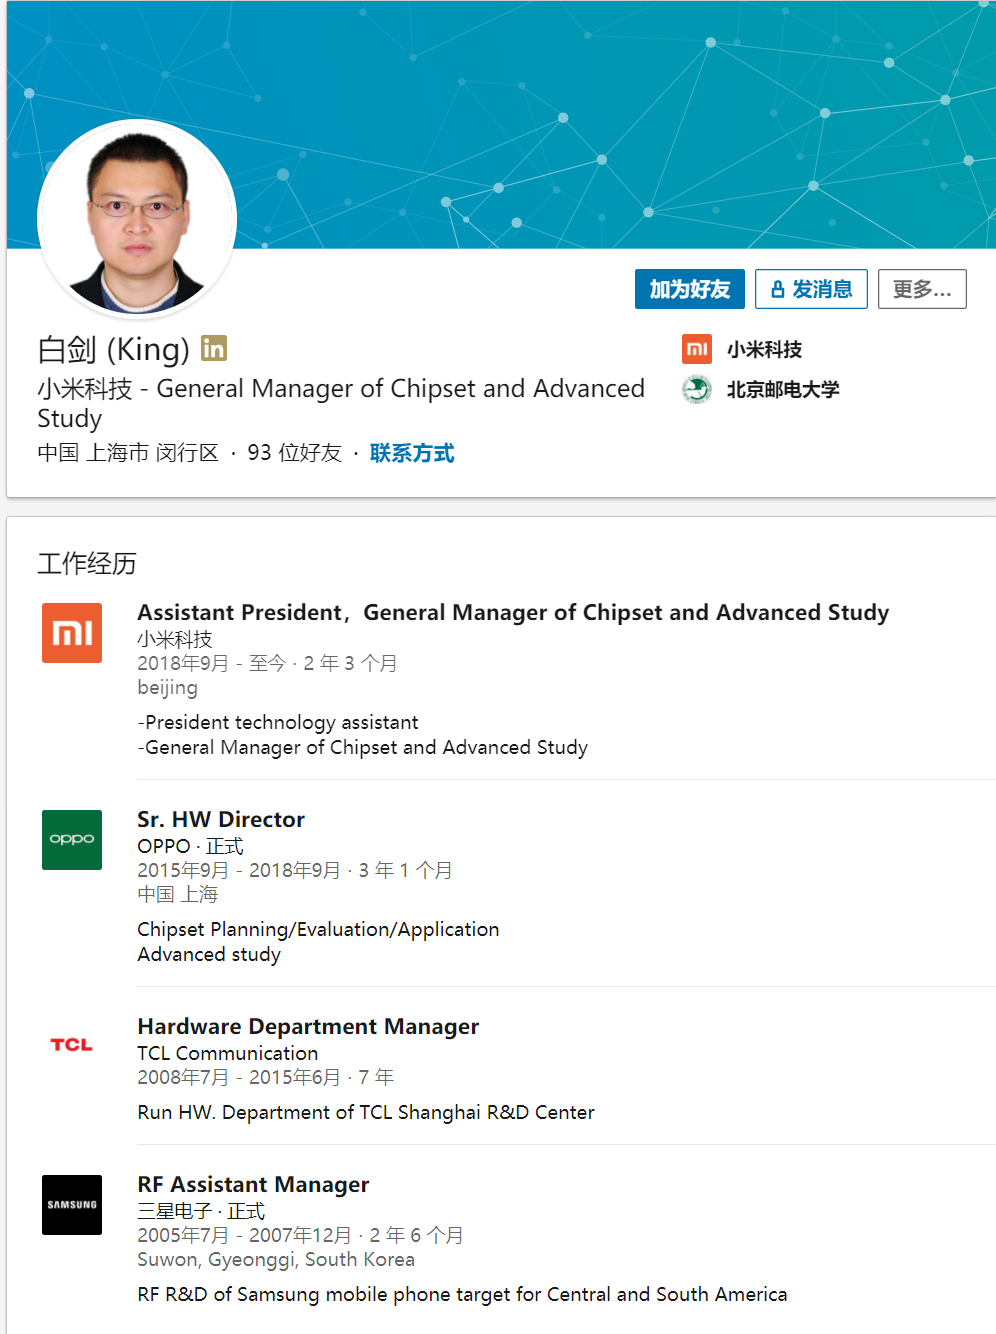Screen dimensions: 996x1334
Task: Open the 小米科技 company link in header
Action: click(764, 349)
